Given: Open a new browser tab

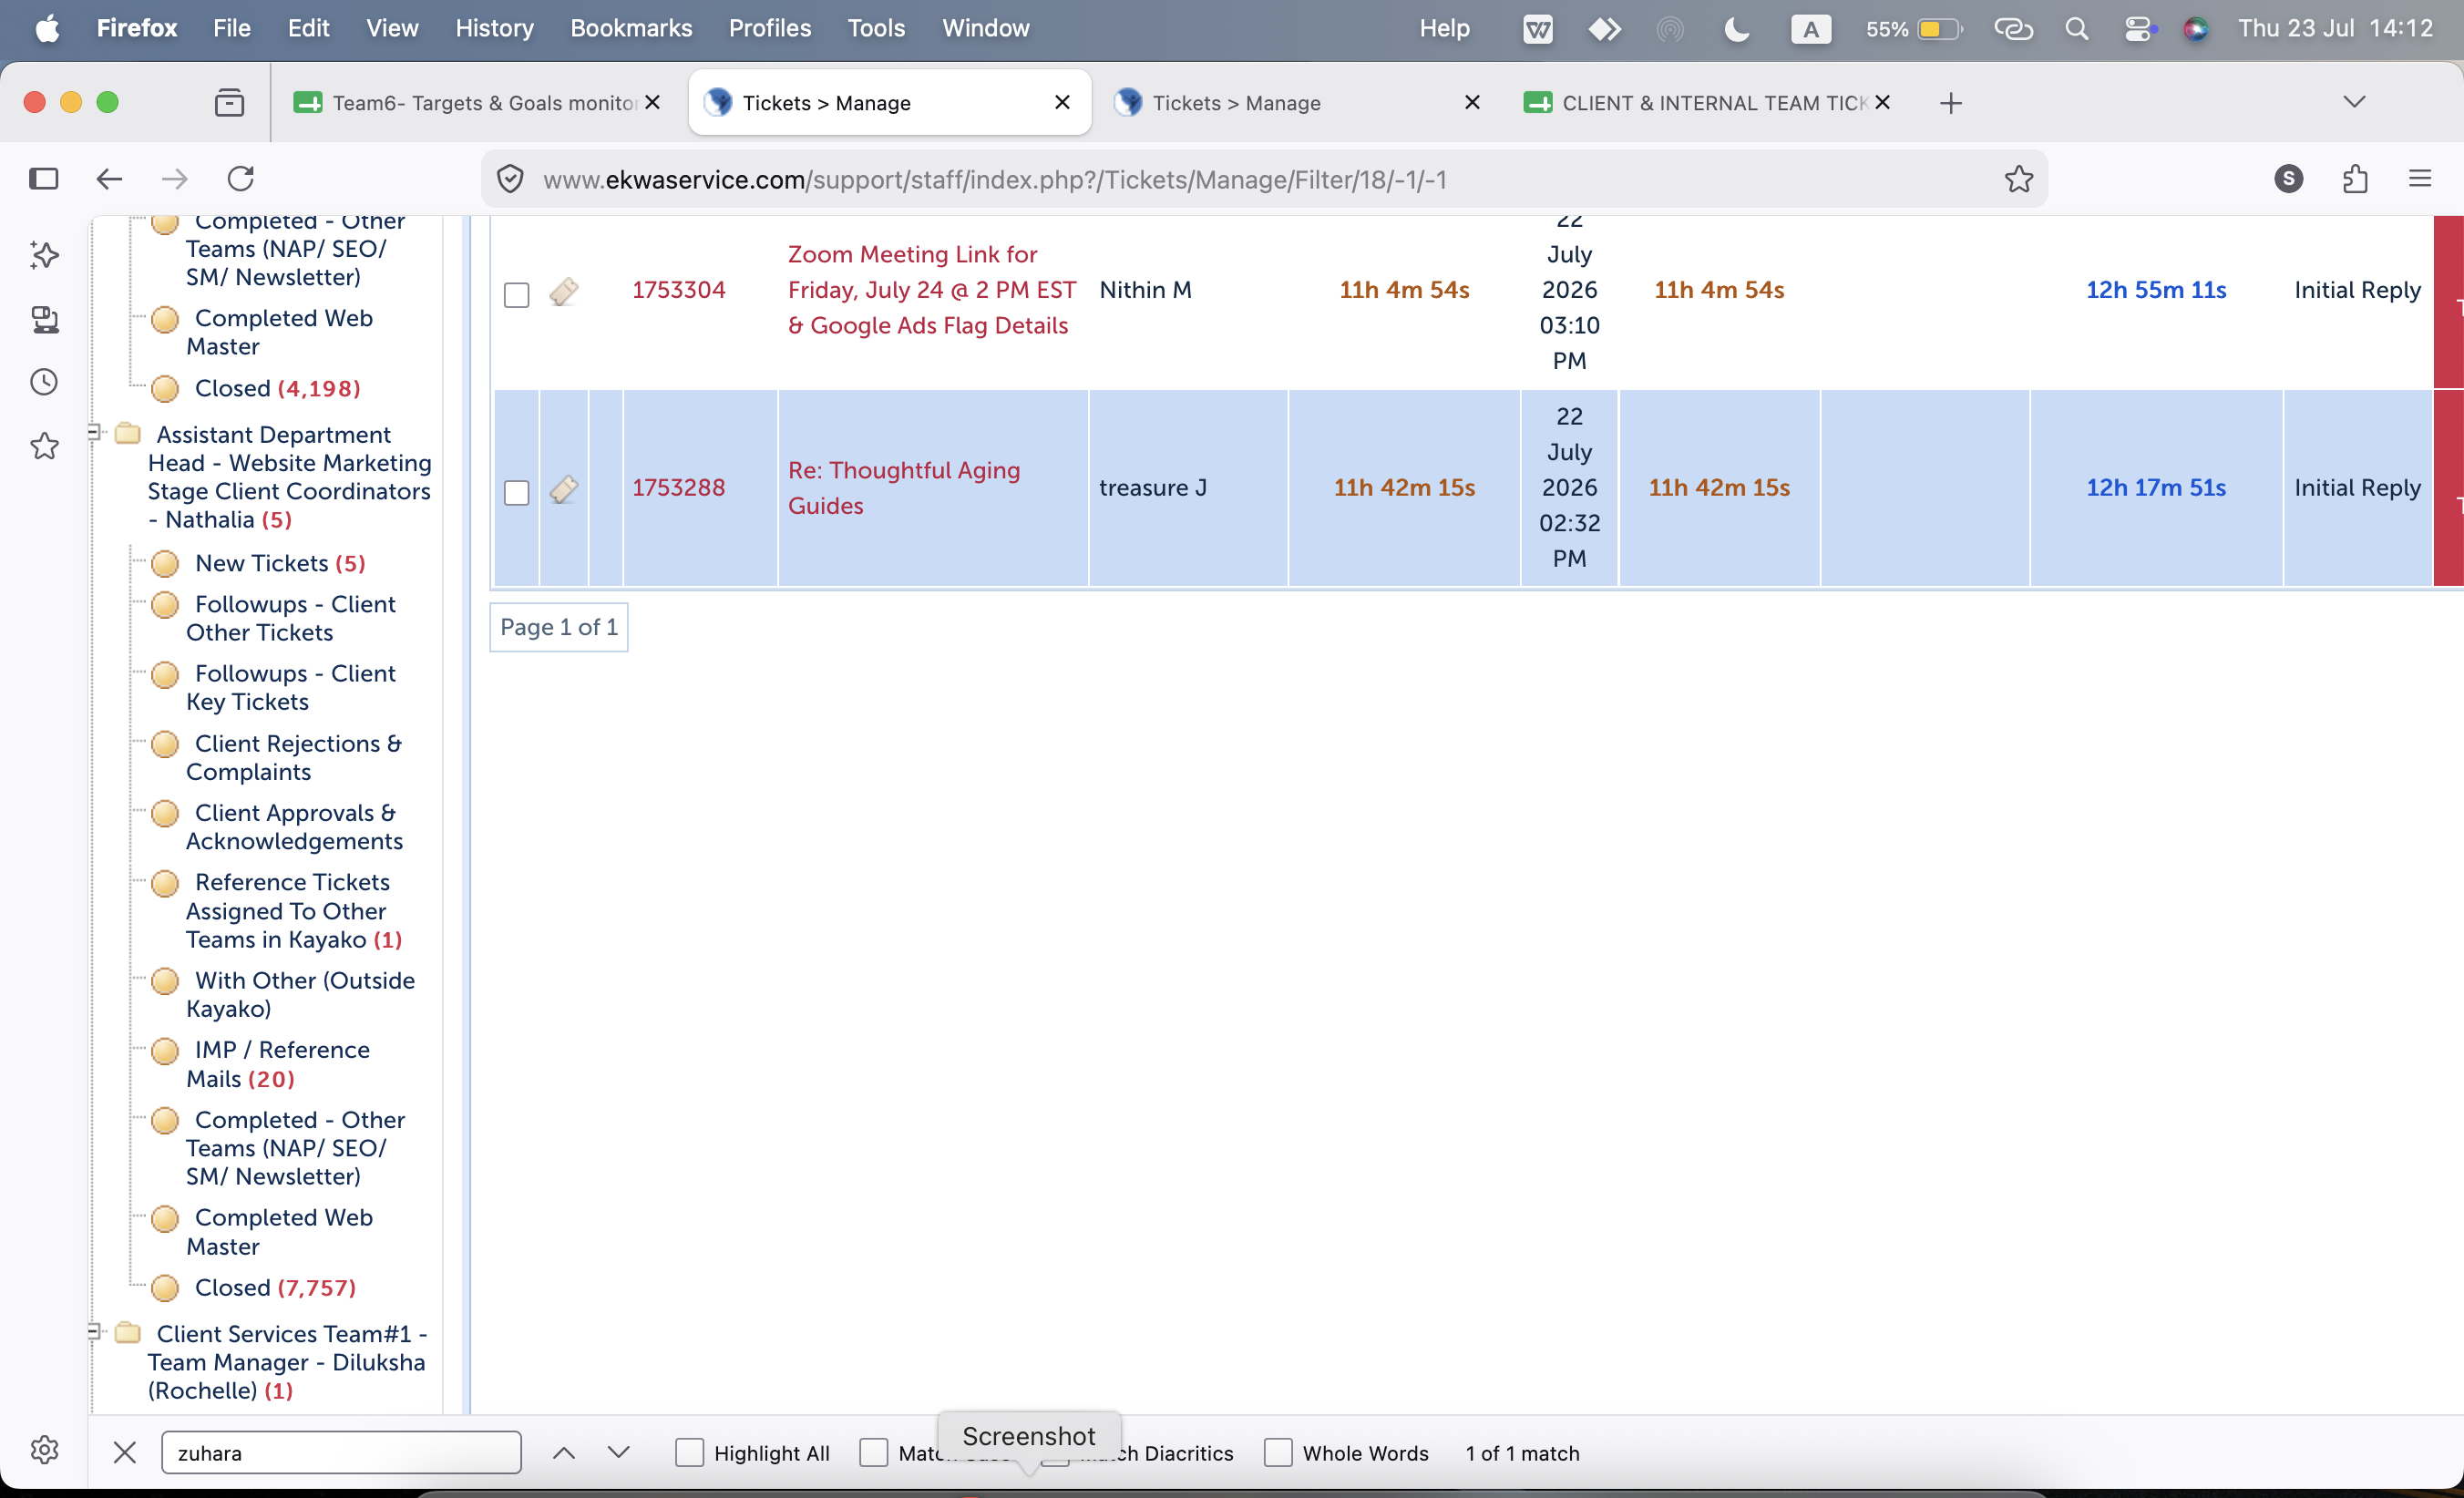Looking at the screenshot, I should pos(1951,103).
